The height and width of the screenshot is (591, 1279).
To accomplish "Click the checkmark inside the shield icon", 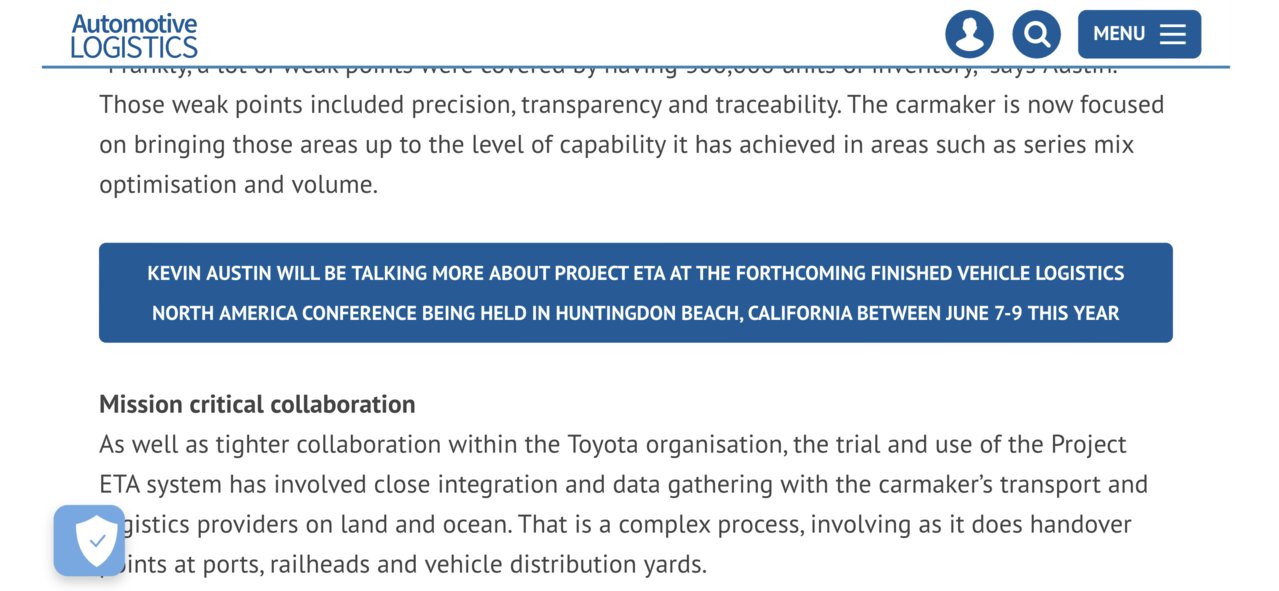I will [x=97, y=541].
